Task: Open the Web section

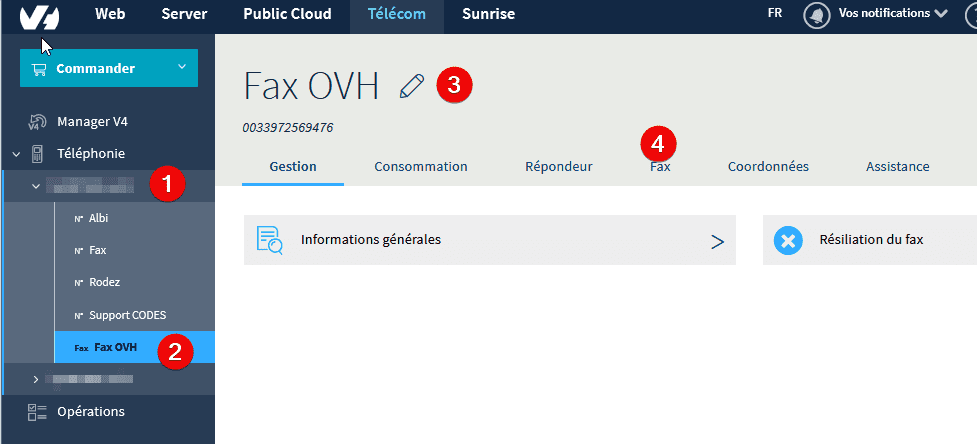Action: click(110, 14)
